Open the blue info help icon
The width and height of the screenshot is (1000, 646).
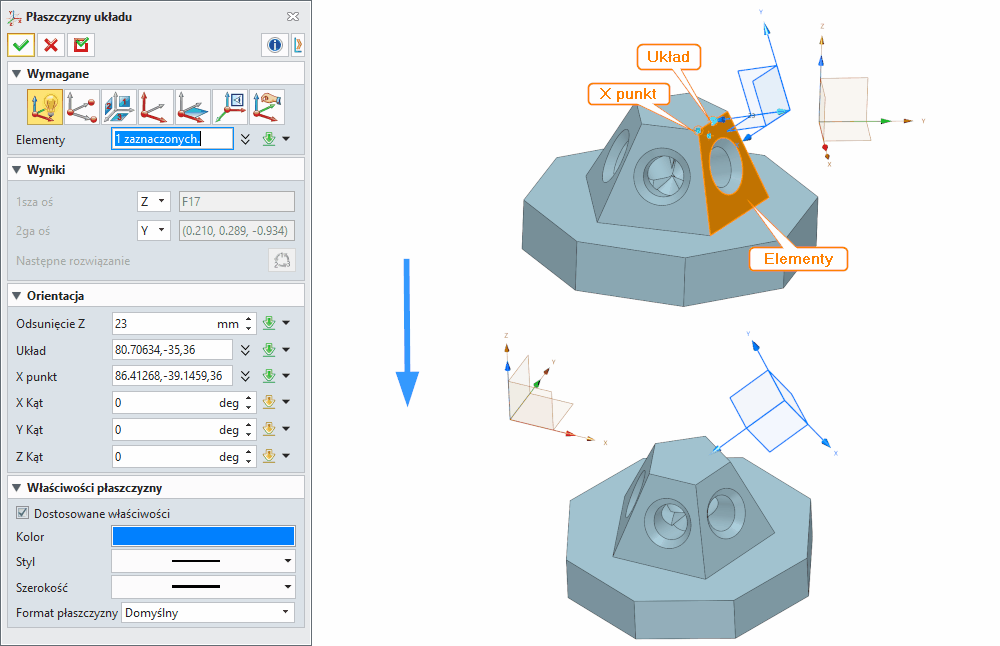pos(274,45)
